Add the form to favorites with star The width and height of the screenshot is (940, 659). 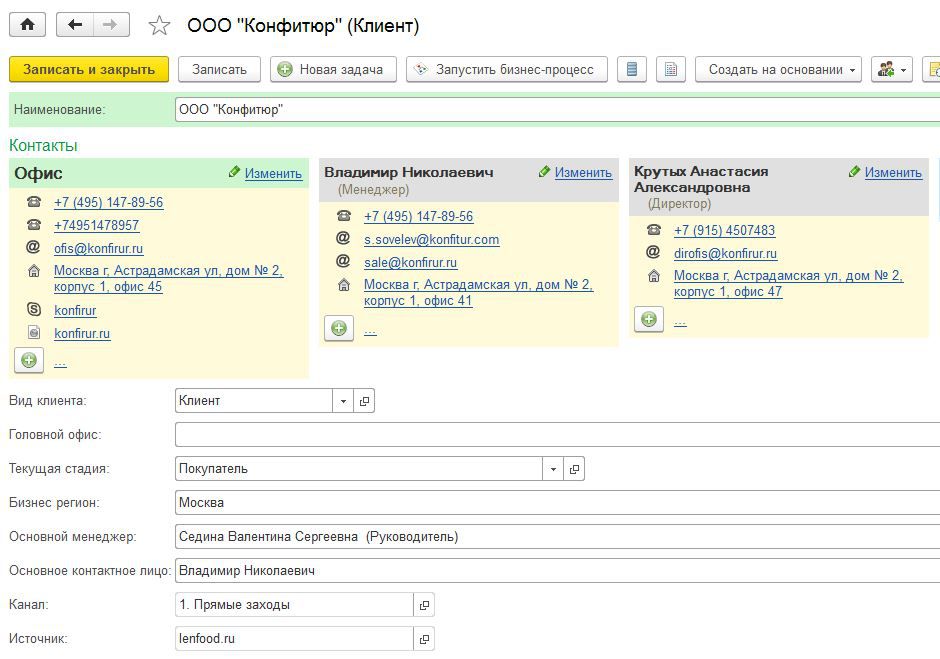click(x=159, y=26)
